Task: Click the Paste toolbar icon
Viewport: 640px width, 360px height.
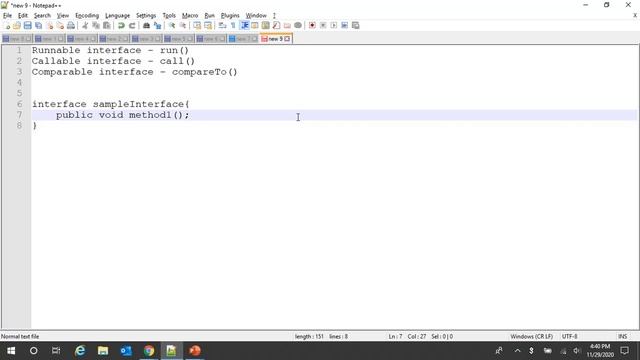Action: (x=107, y=25)
